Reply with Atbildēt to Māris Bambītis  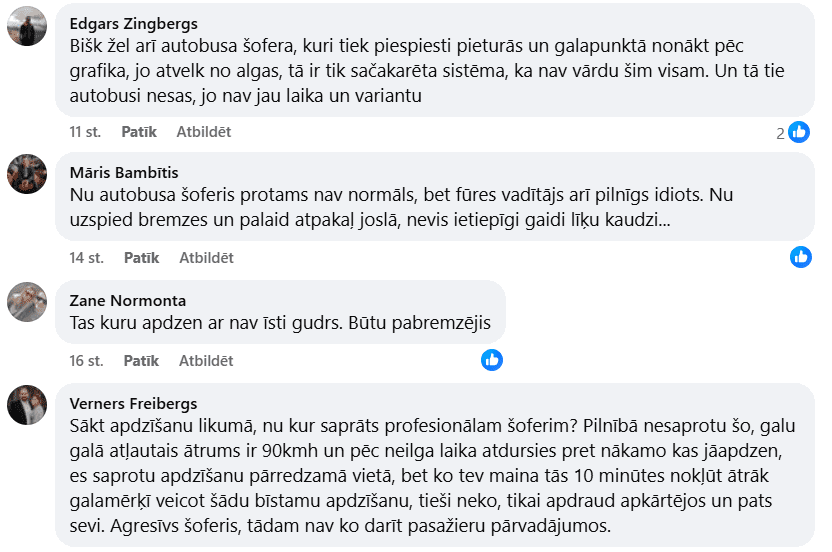(x=206, y=258)
